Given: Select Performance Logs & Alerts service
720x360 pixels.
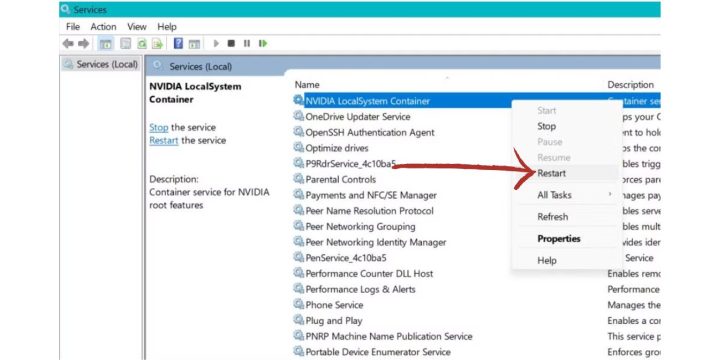Looking at the screenshot, I should point(360,289).
